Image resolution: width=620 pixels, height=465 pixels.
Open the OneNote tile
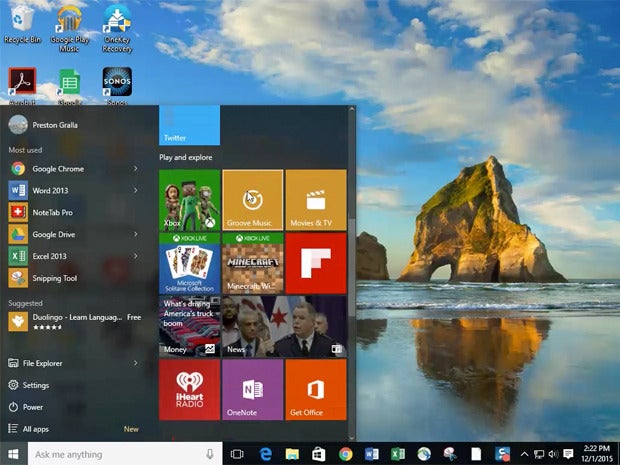[253, 390]
